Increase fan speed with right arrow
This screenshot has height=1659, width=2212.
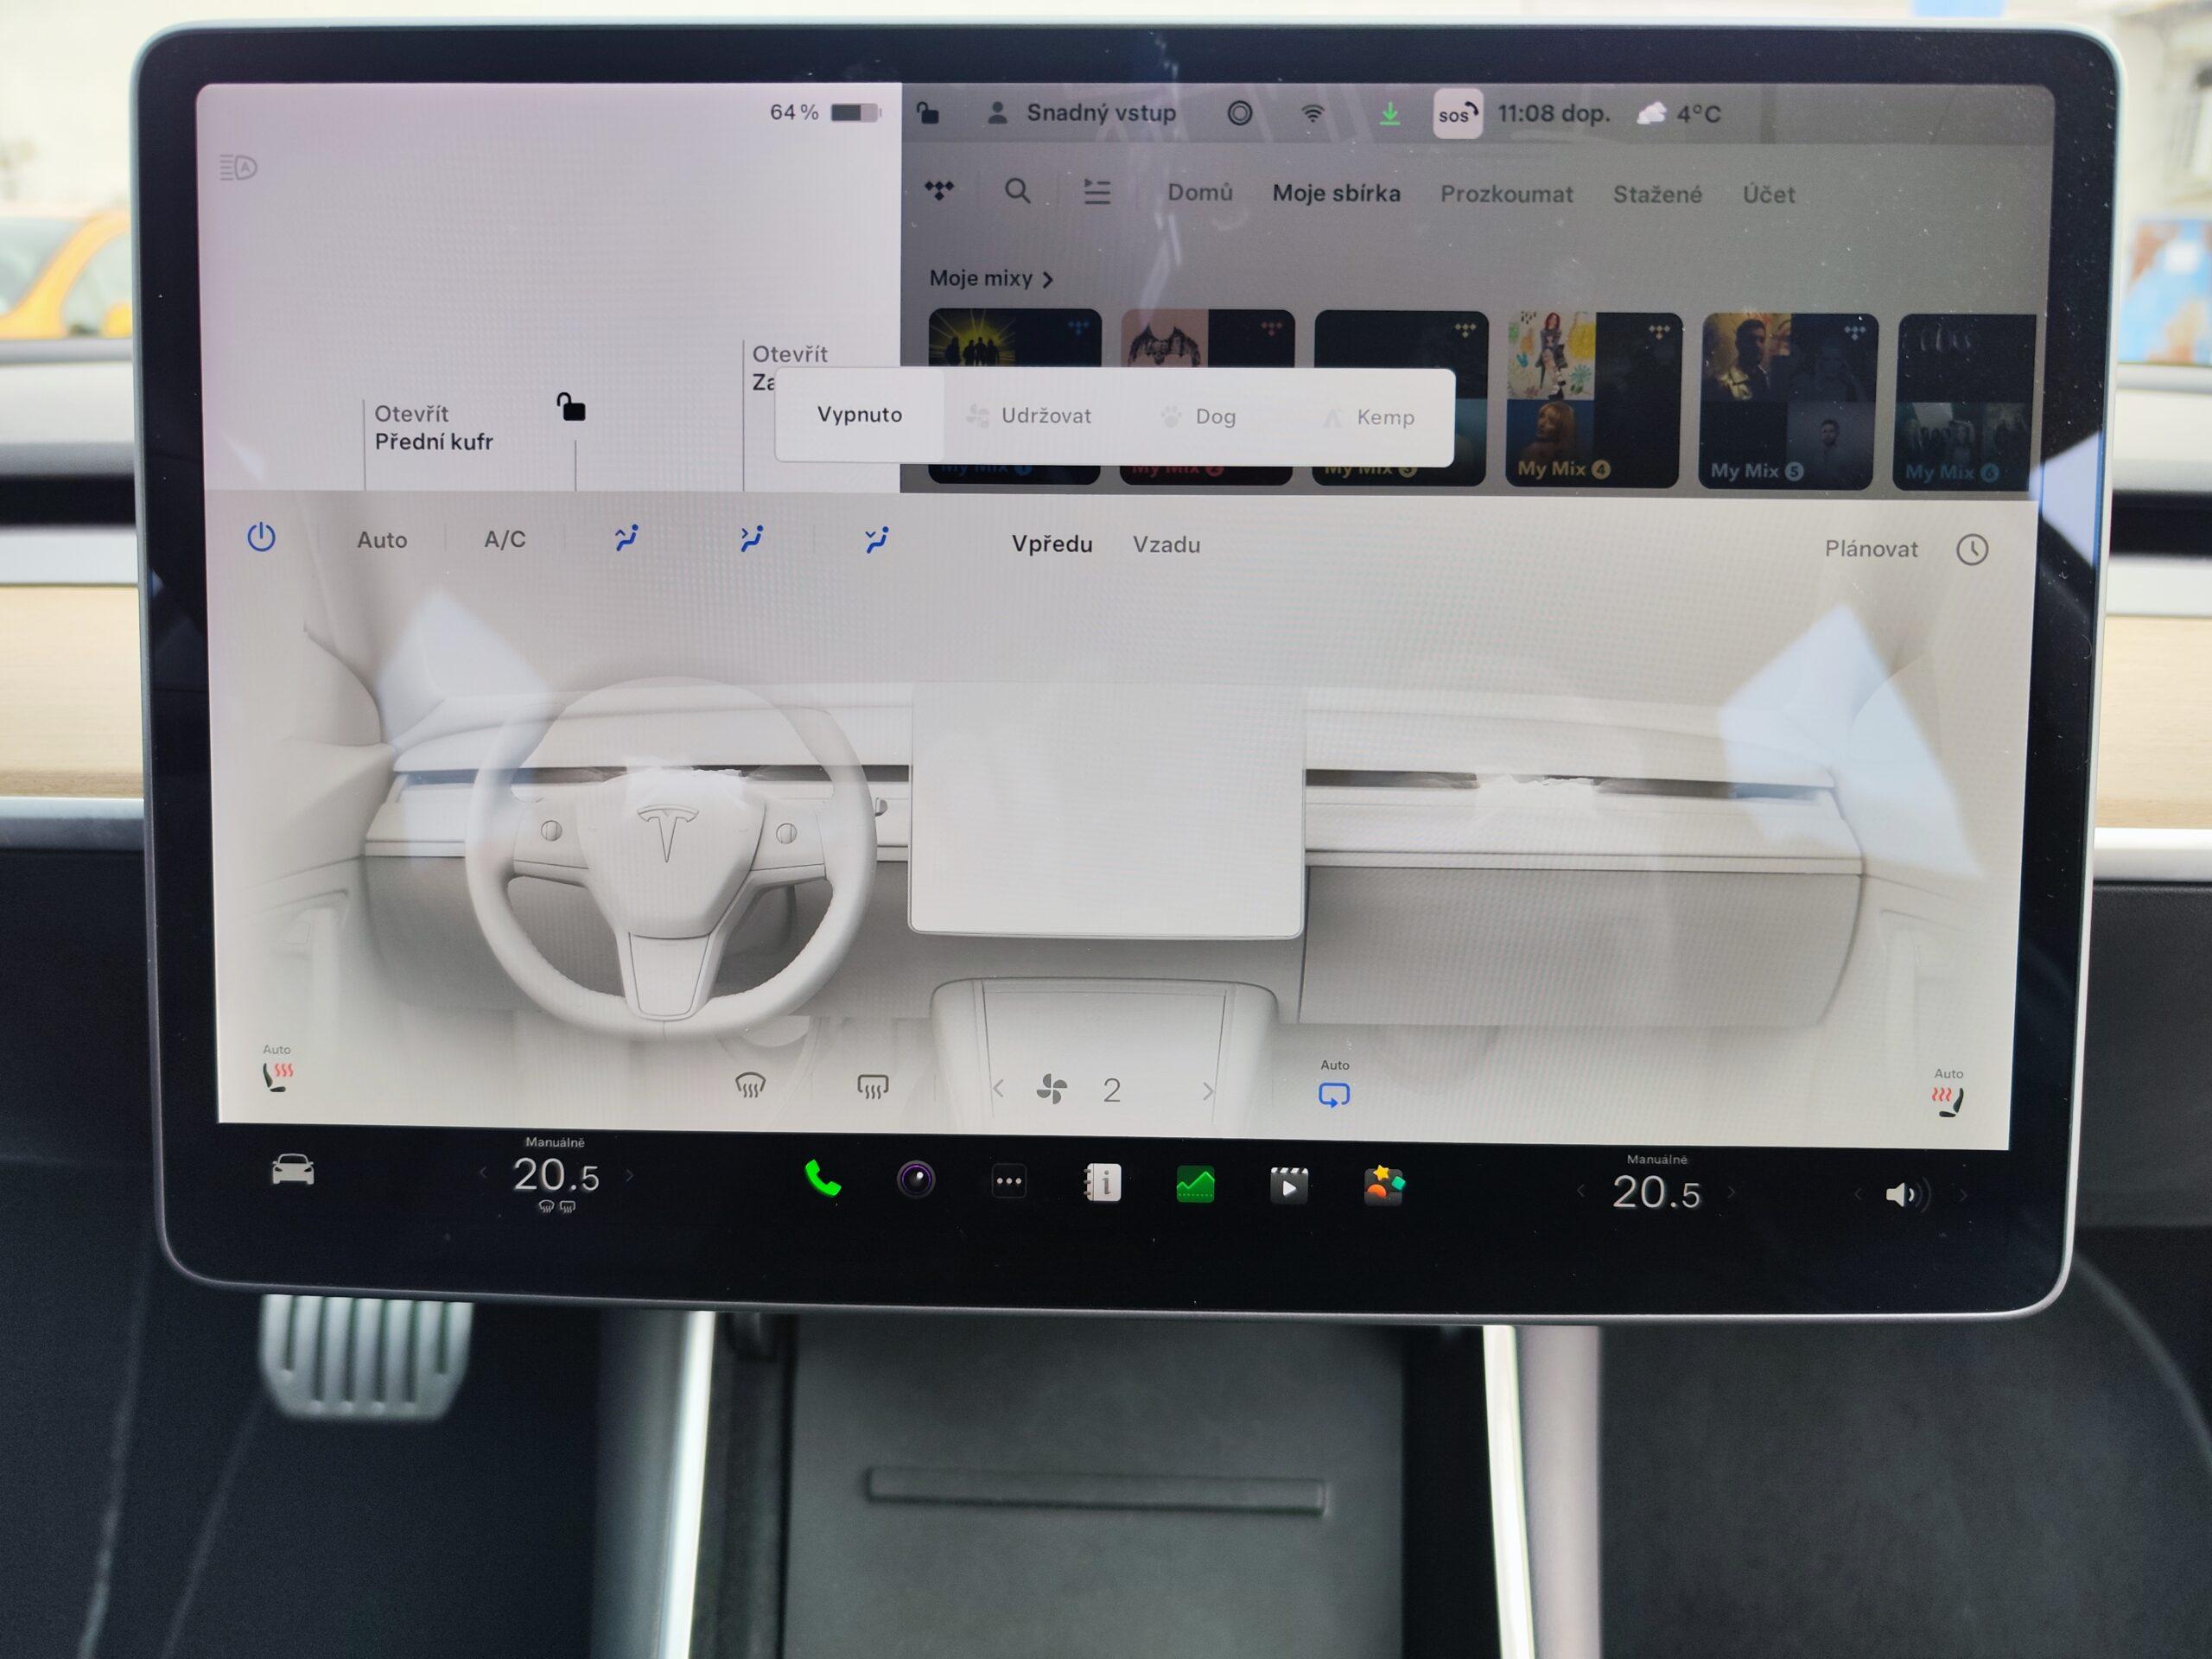[1208, 1091]
